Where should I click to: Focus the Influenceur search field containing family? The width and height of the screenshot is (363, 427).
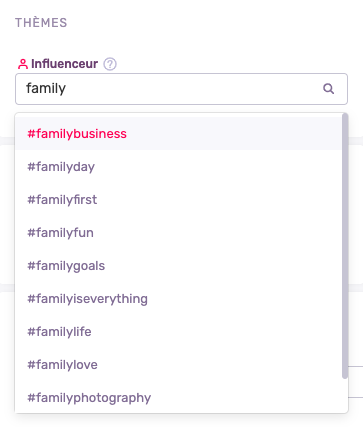(181, 89)
